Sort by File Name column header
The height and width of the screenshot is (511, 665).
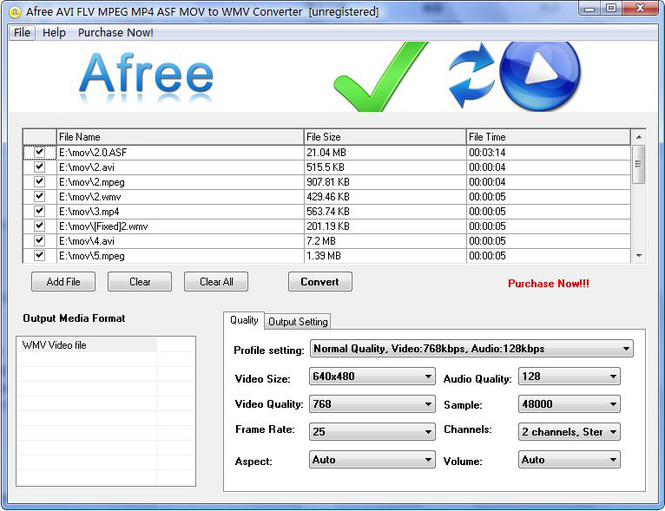coord(180,137)
